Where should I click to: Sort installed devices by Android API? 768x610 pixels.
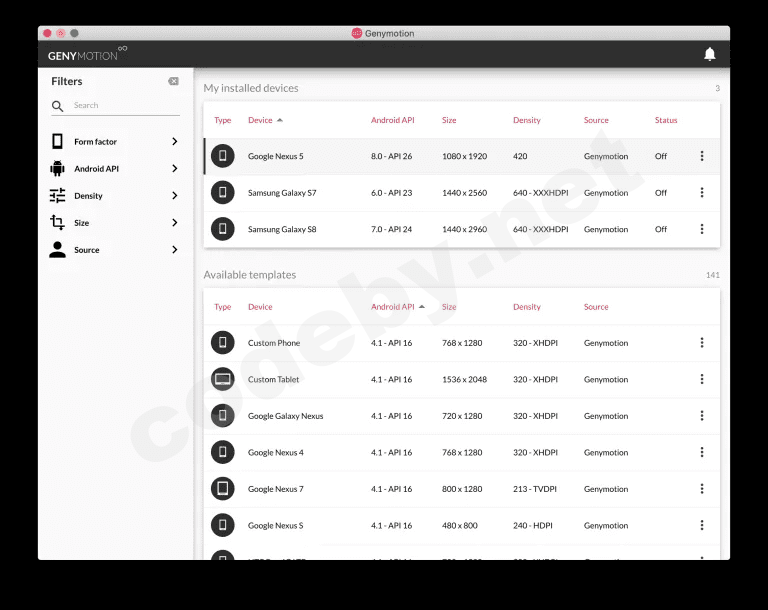click(392, 120)
